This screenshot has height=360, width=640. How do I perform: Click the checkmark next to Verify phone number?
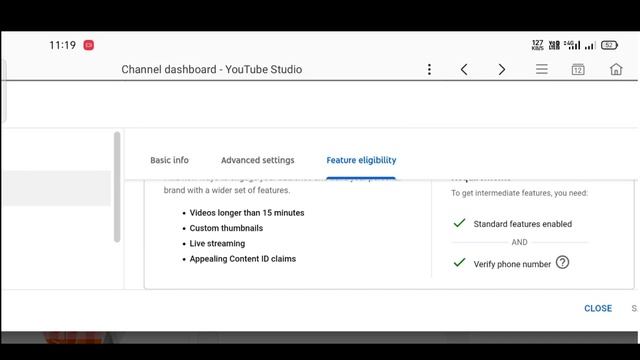[459, 262]
